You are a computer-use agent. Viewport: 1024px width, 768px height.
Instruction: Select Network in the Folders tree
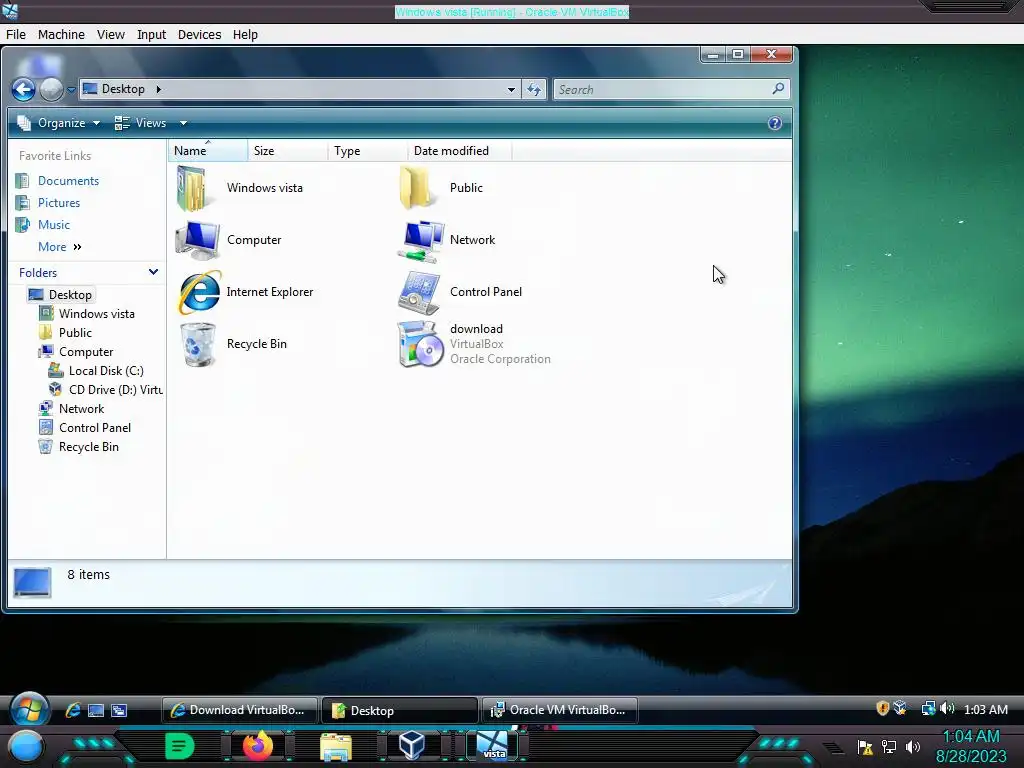coord(81,409)
